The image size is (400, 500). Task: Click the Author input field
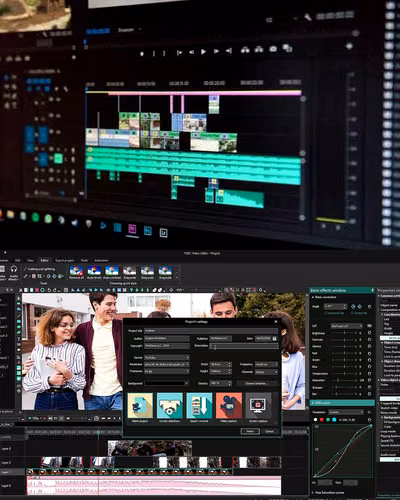pyautogui.click(x=167, y=338)
